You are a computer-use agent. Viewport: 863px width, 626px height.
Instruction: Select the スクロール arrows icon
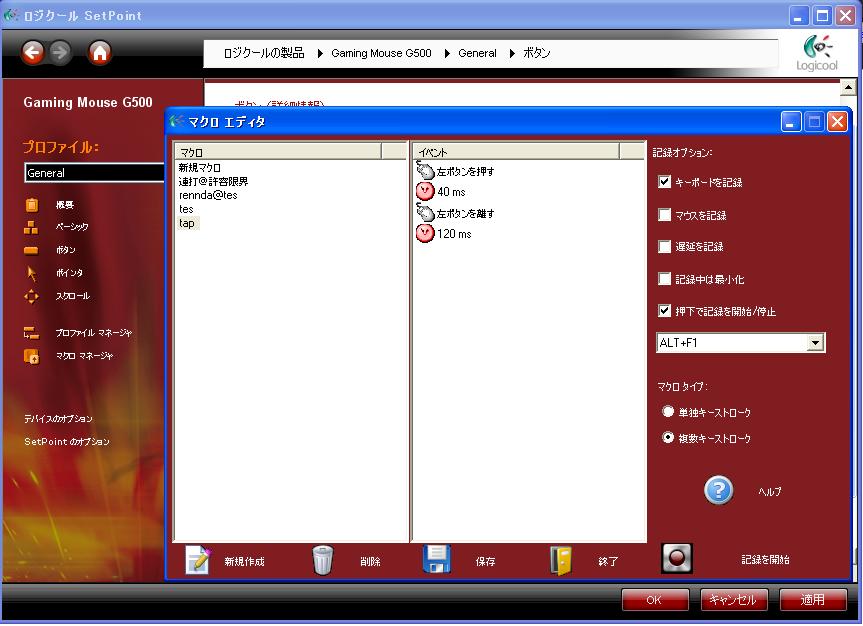click(31, 296)
